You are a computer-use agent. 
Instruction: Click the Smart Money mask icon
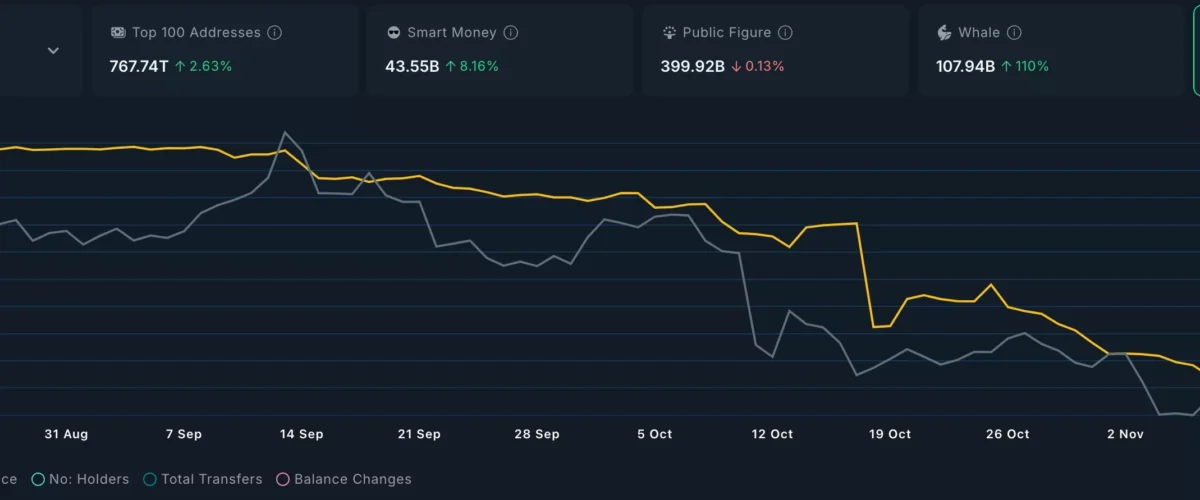[394, 33]
